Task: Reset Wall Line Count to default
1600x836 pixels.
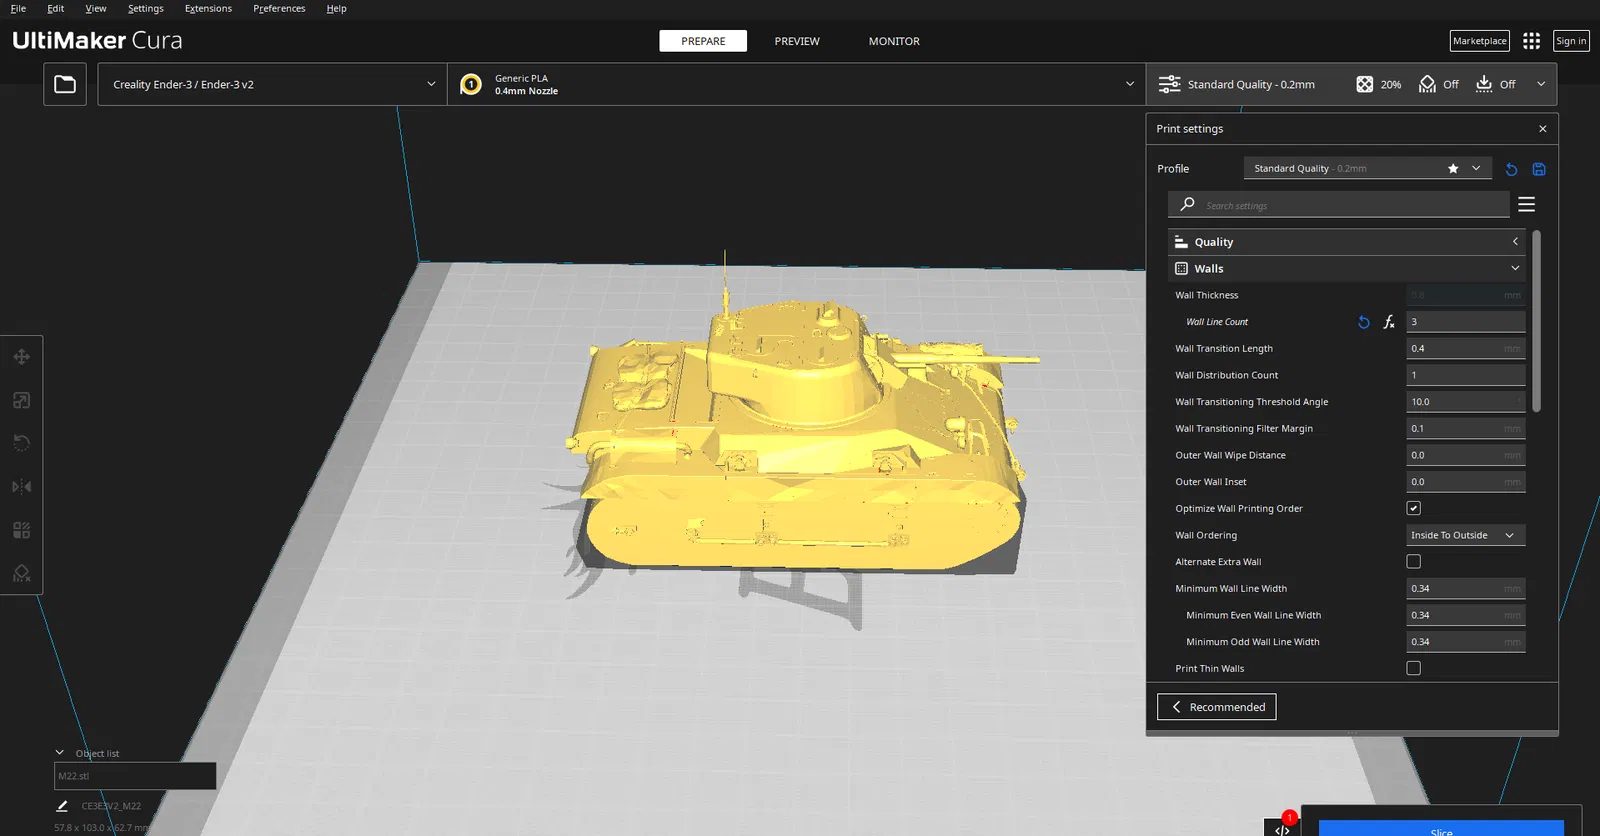Action: click(1363, 322)
